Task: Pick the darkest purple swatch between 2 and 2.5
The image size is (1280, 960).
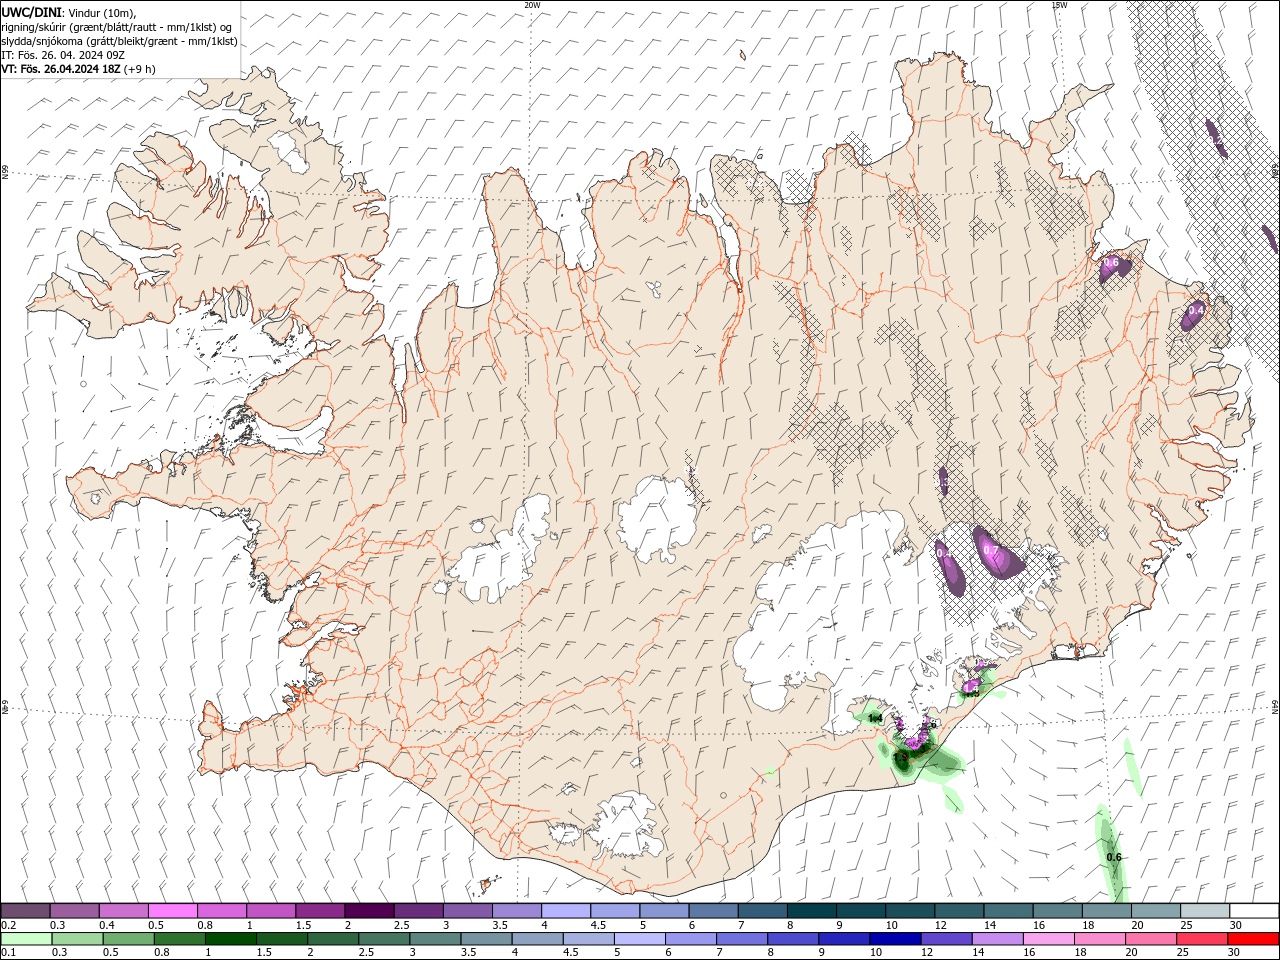Action: tap(368, 911)
